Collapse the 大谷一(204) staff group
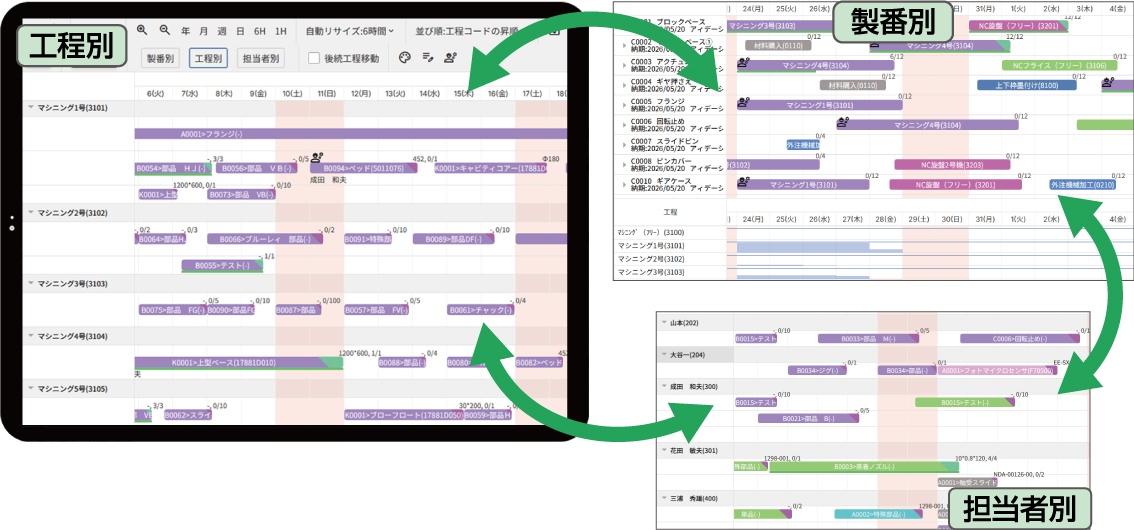1134x530 pixels. (x=664, y=354)
